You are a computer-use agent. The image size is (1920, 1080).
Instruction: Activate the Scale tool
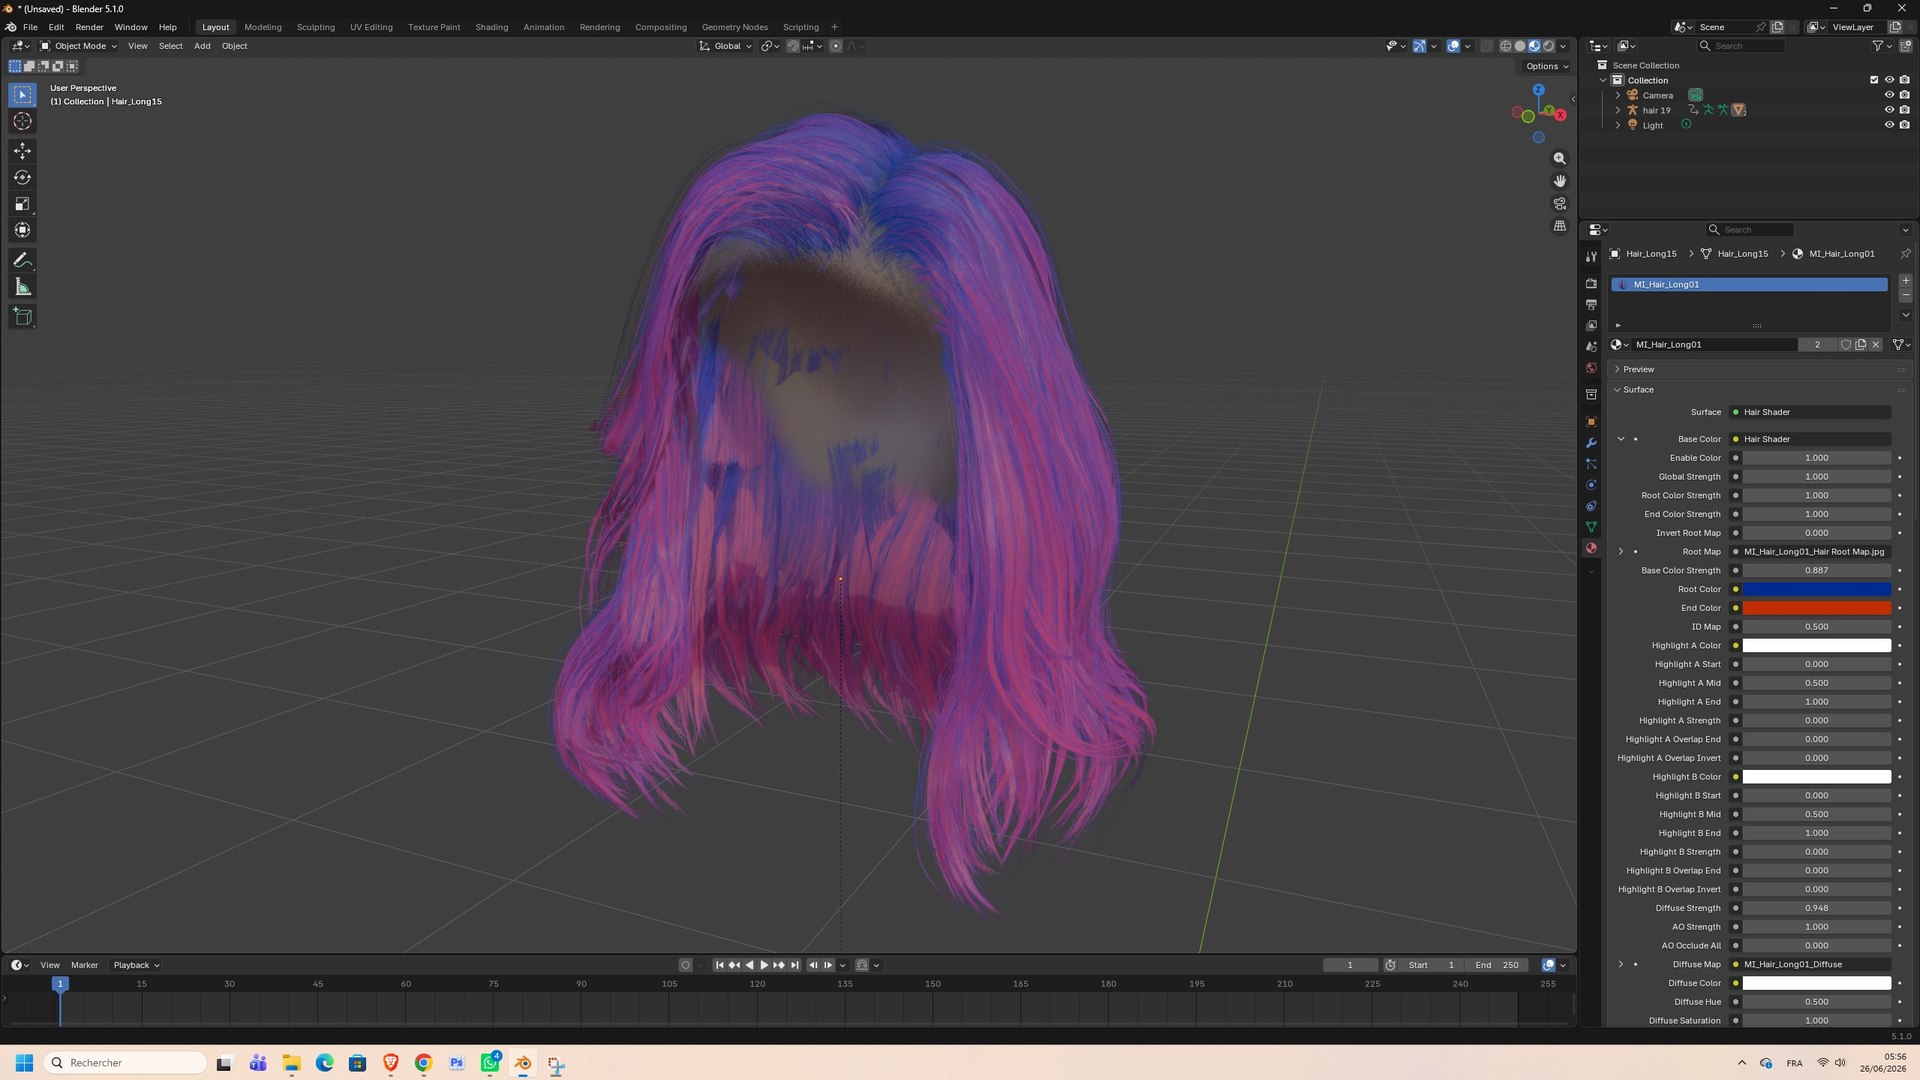[22, 204]
